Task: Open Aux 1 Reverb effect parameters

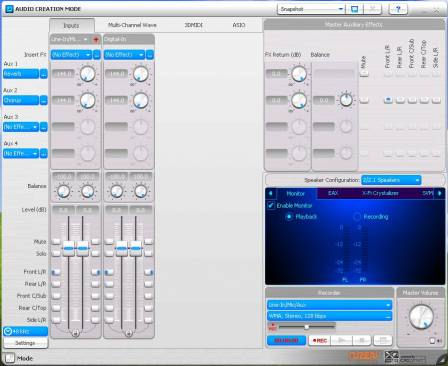Action: tap(44, 74)
